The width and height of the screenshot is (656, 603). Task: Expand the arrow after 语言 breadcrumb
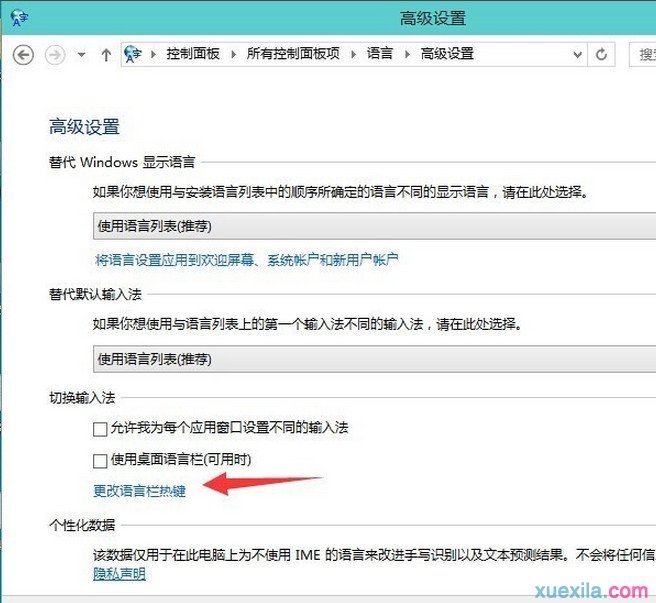point(407,54)
